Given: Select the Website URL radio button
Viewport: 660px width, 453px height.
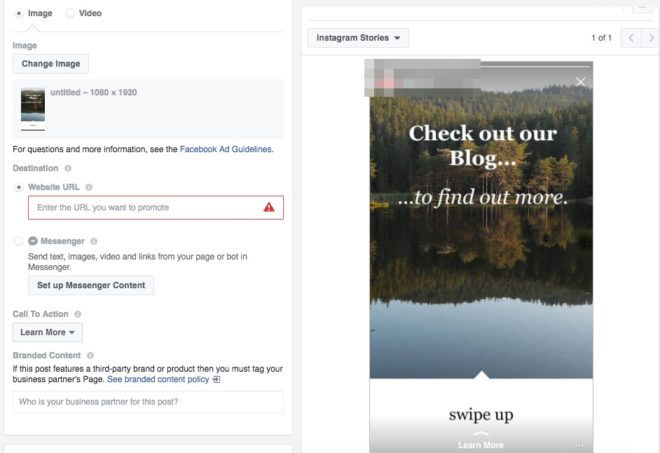Looking at the screenshot, I should coord(19,187).
